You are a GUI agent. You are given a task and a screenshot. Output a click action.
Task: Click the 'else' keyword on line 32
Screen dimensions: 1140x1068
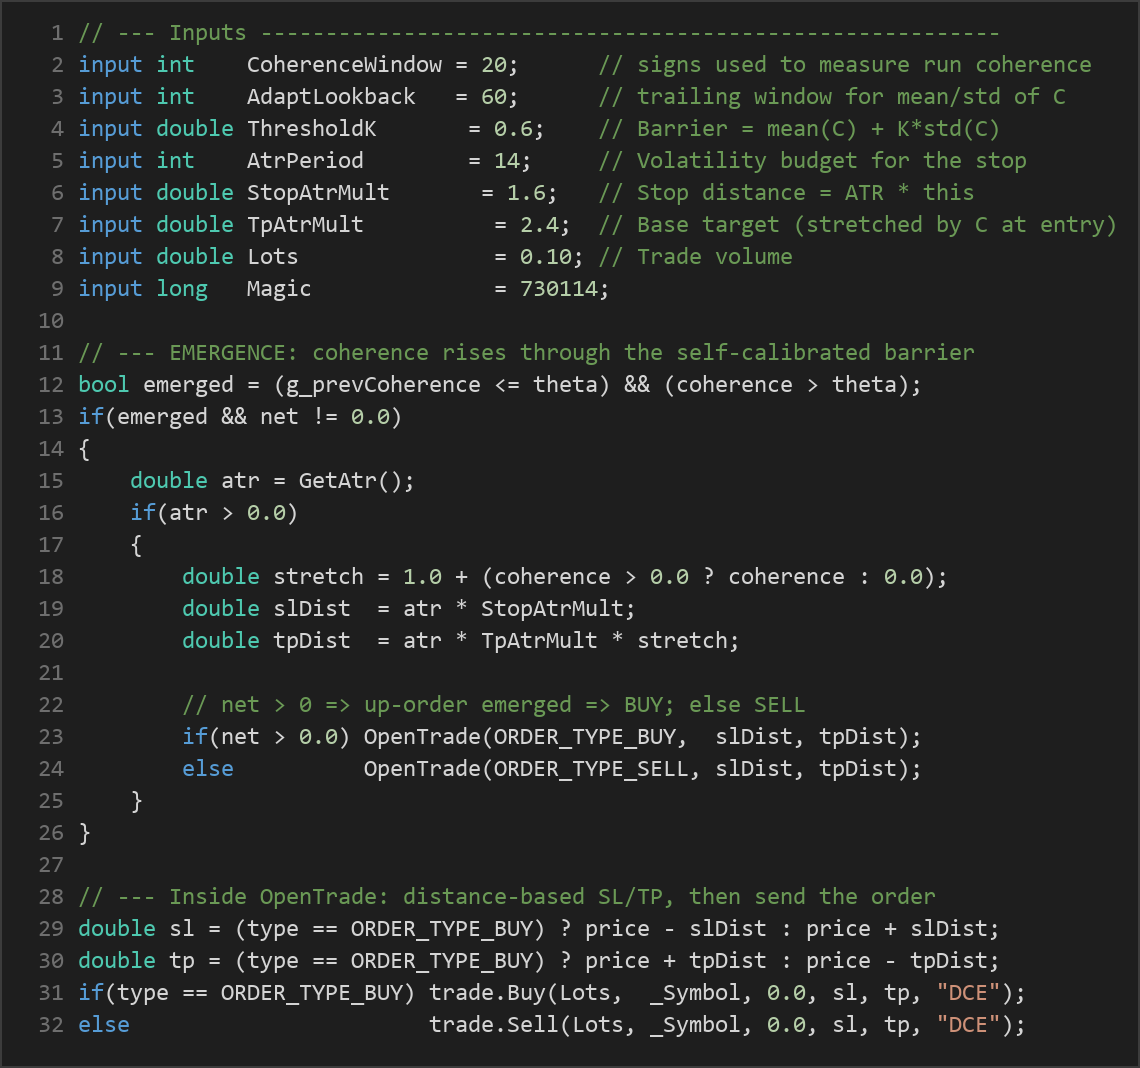(x=103, y=1024)
